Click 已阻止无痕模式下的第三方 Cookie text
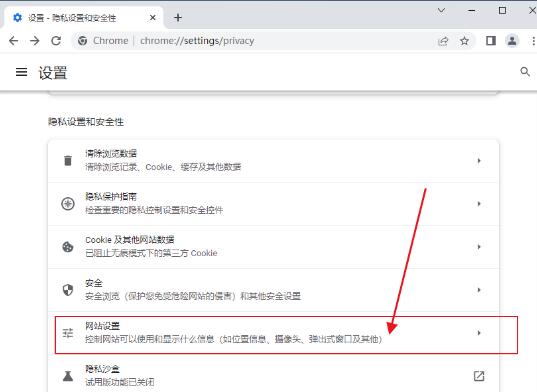 151,253
